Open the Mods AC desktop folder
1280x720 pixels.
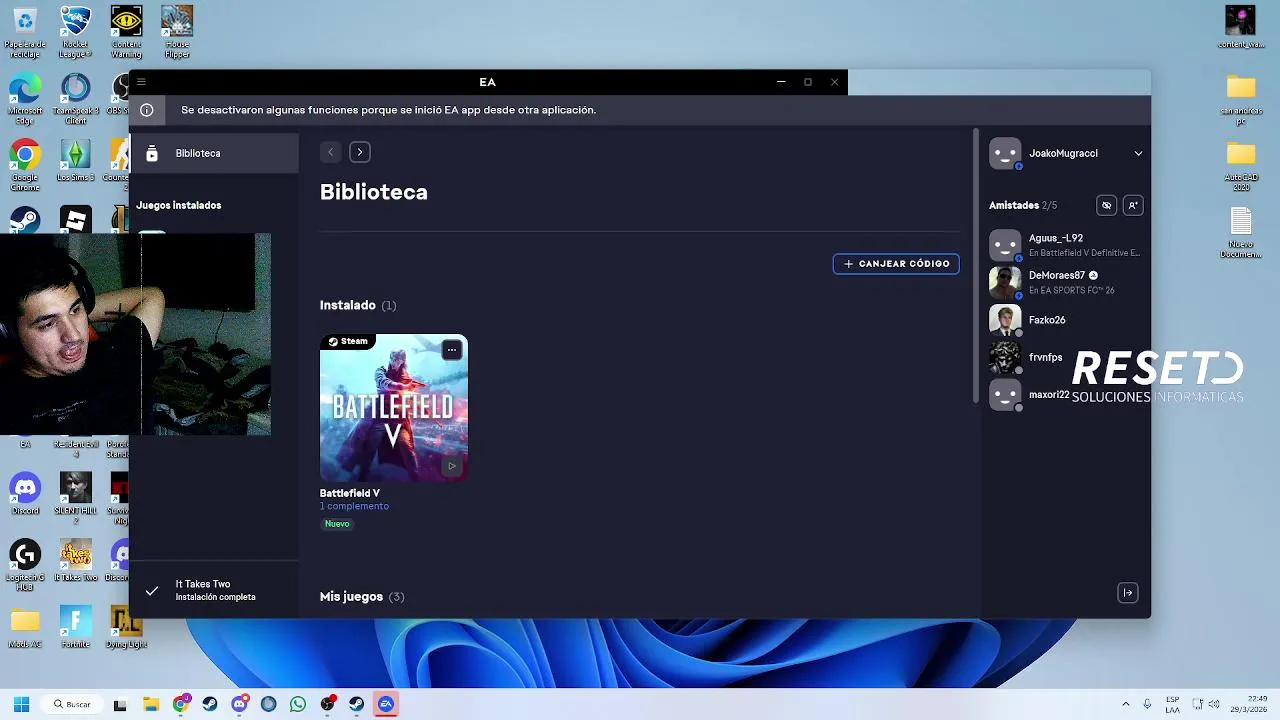click(25, 628)
